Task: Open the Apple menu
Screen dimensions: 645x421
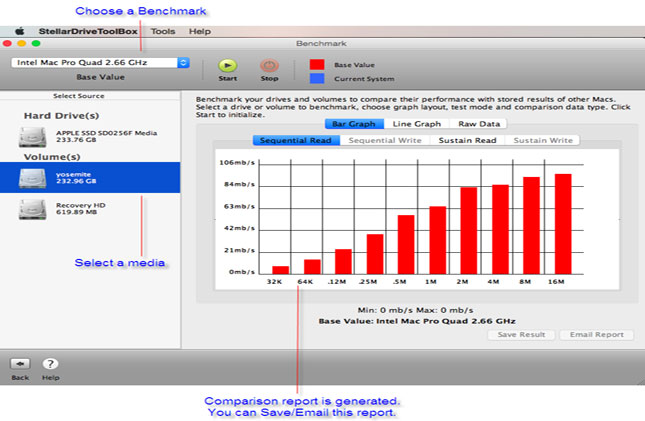Action: coord(19,31)
